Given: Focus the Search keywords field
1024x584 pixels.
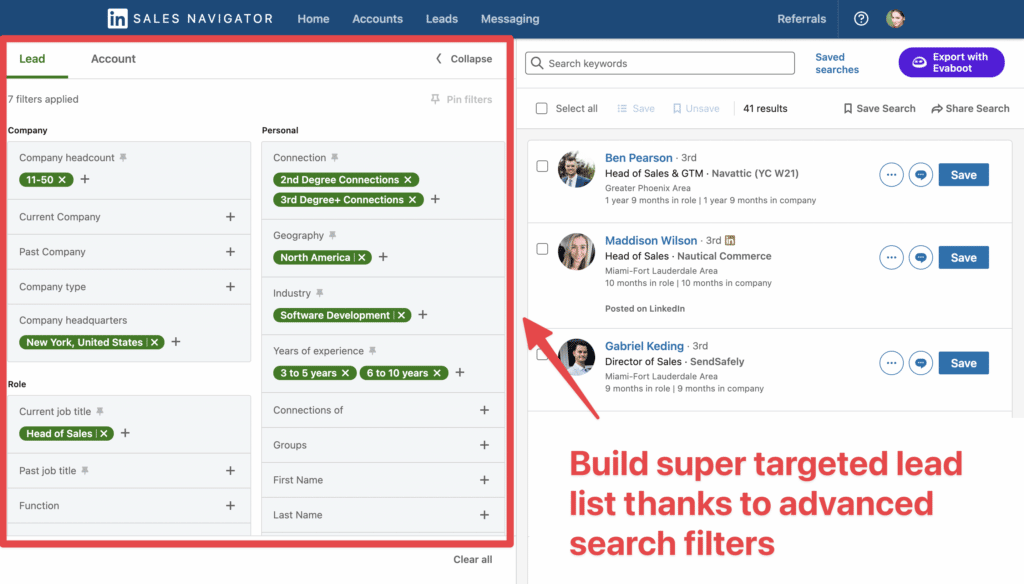Looking at the screenshot, I should (x=660, y=63).
